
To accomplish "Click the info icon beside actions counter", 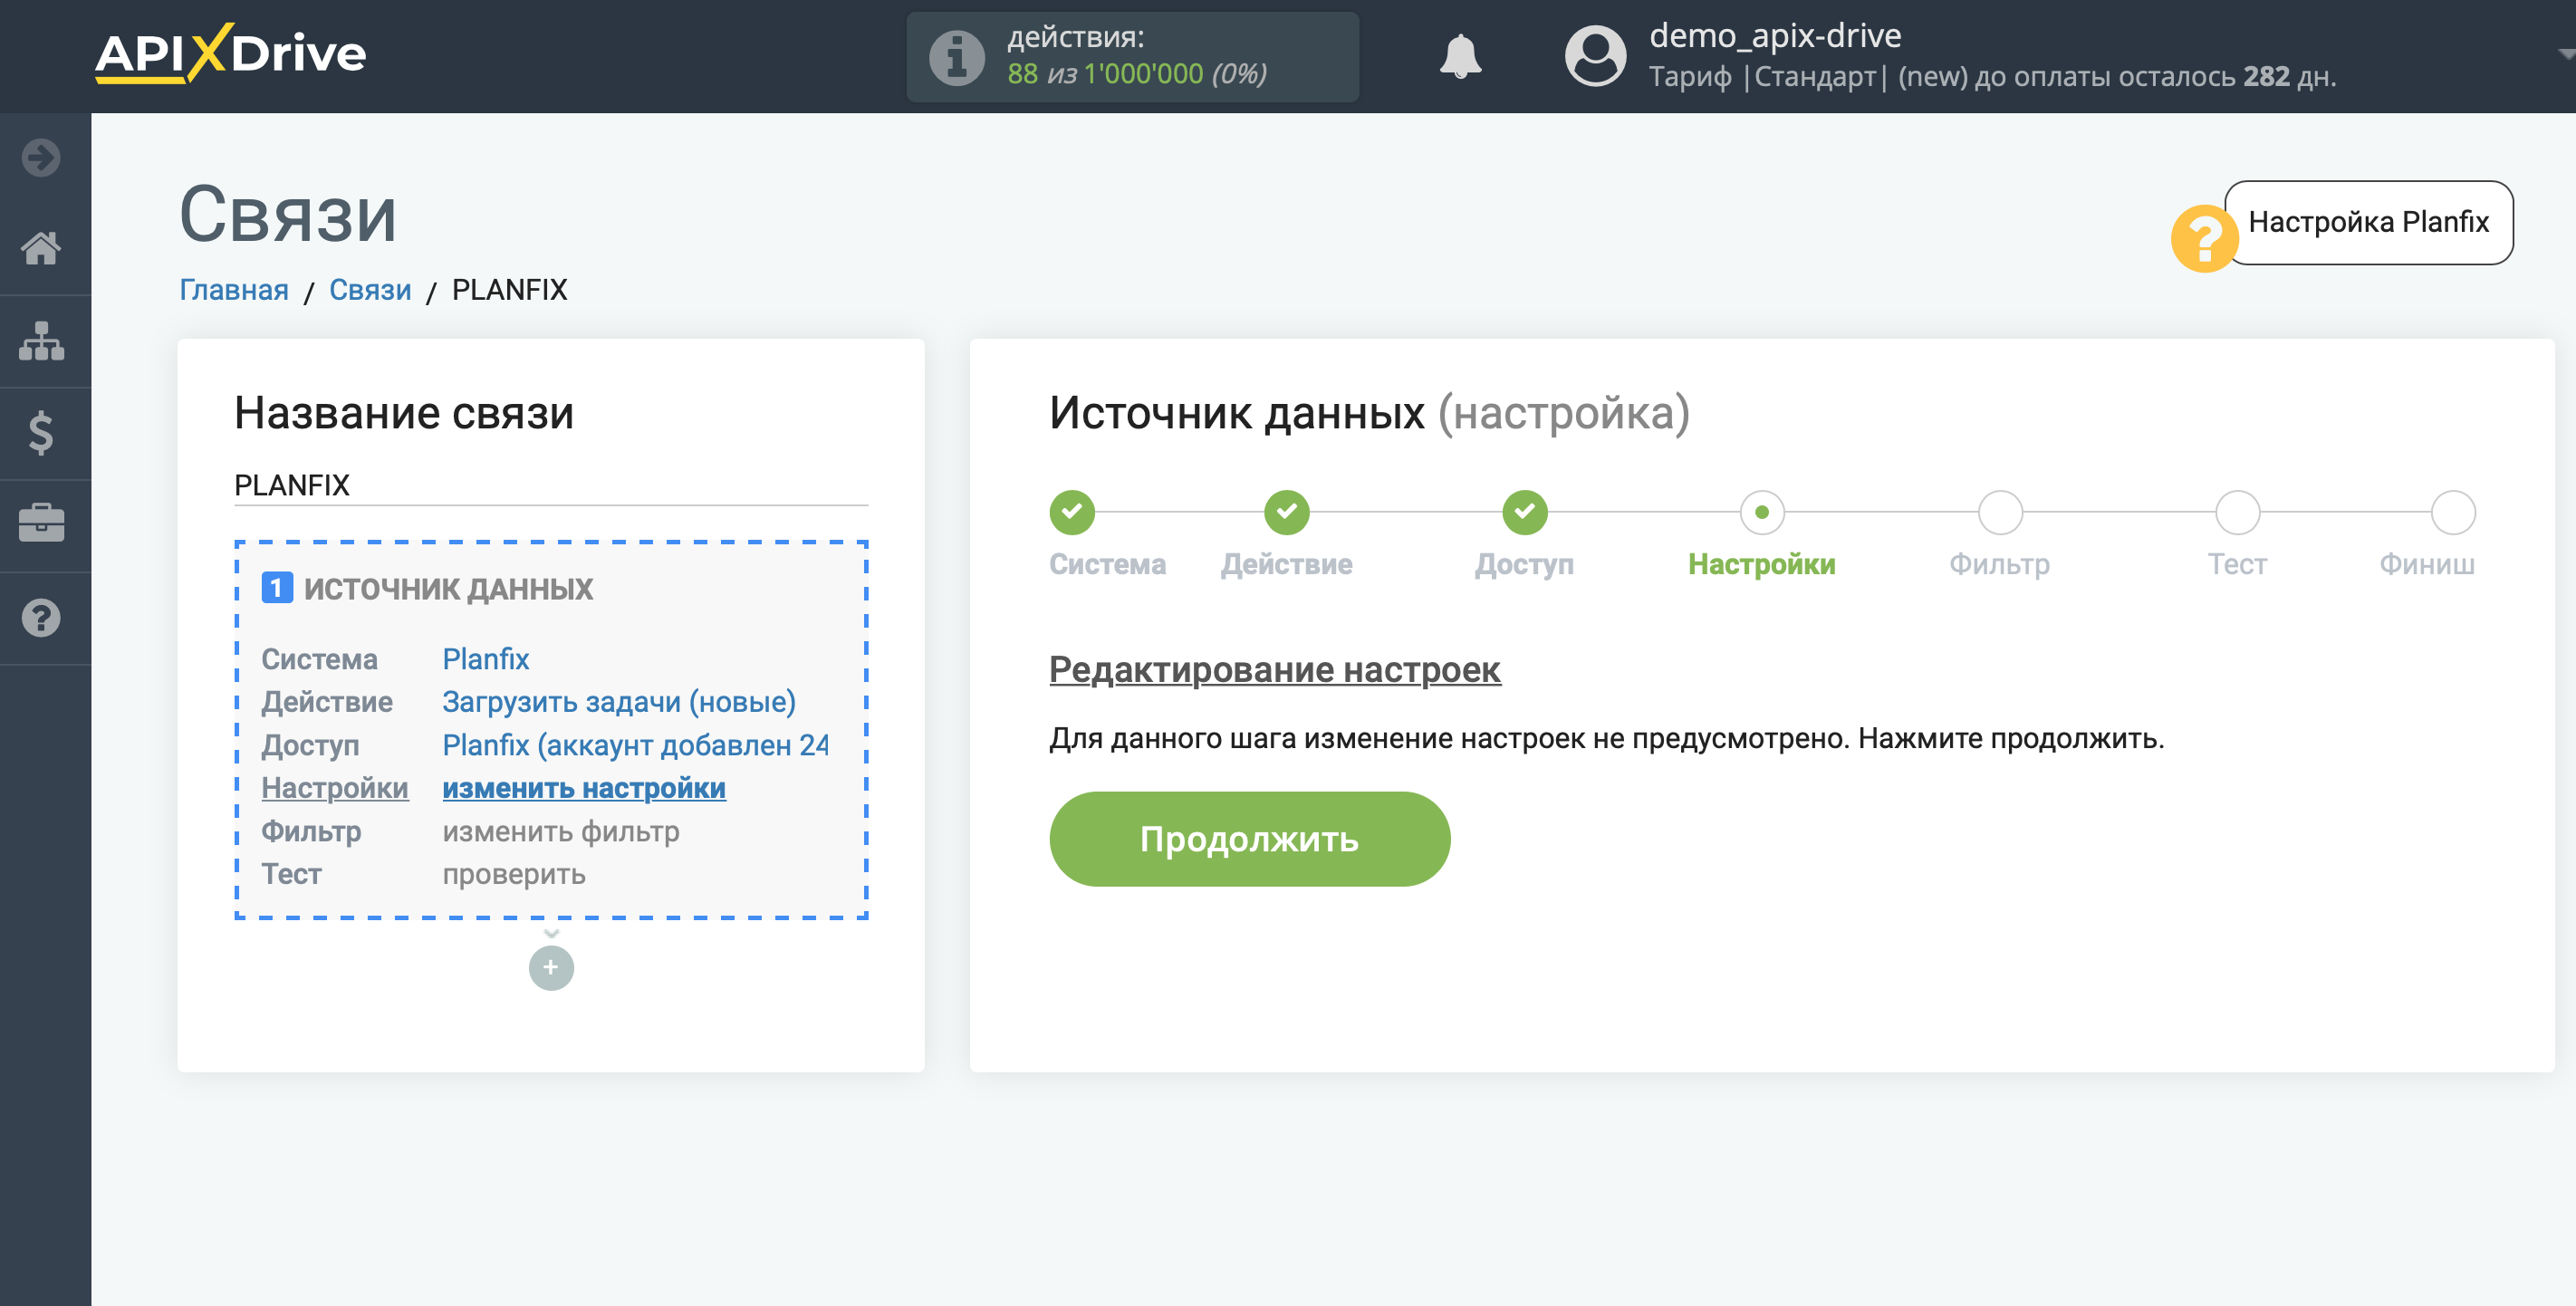I will click(956, 57).
